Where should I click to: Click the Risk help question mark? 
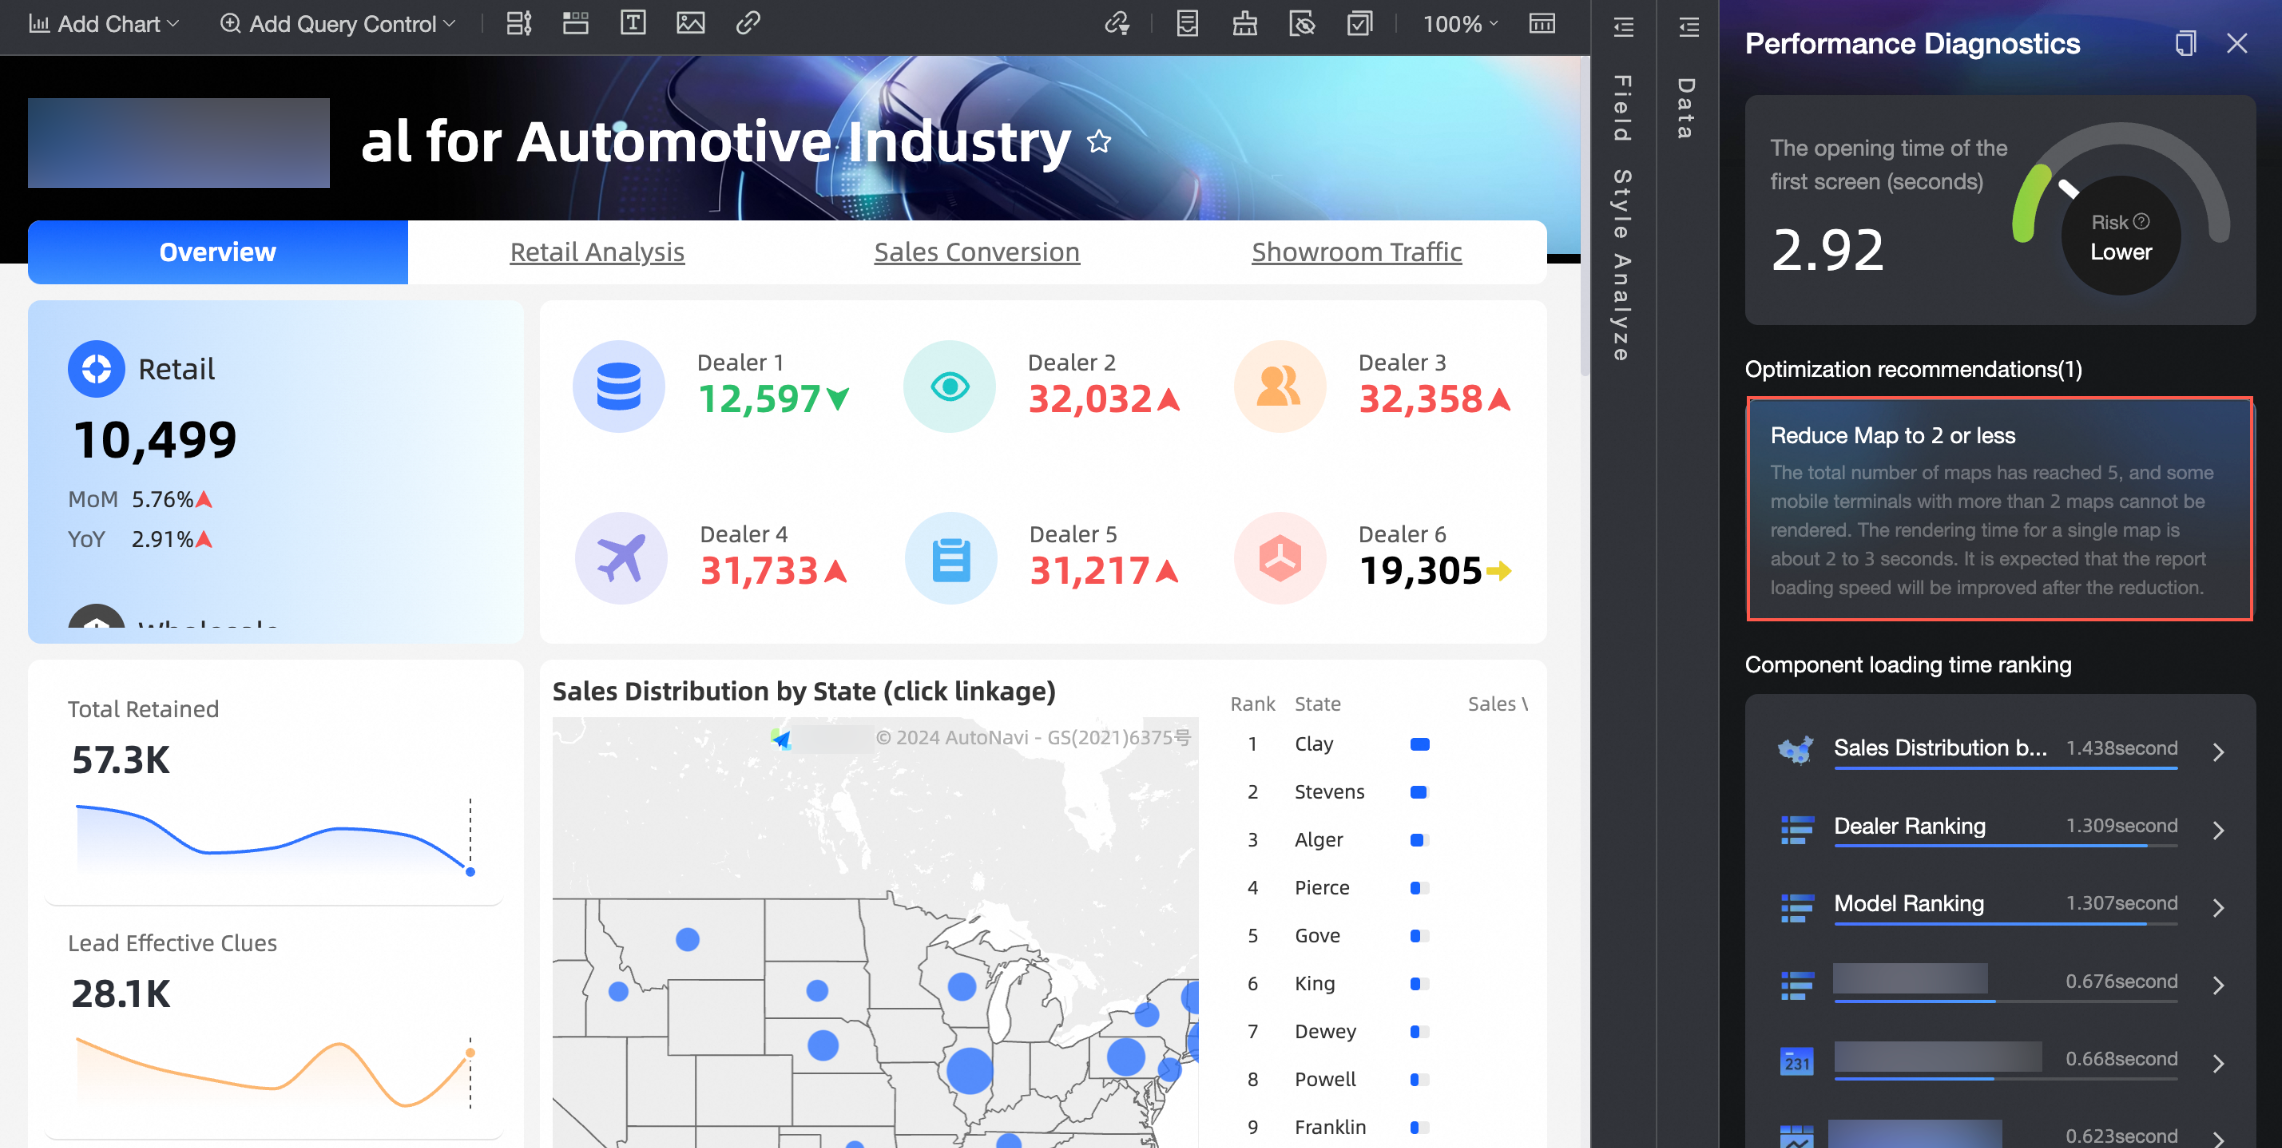pyautogui.click(x=2141, y=221)
